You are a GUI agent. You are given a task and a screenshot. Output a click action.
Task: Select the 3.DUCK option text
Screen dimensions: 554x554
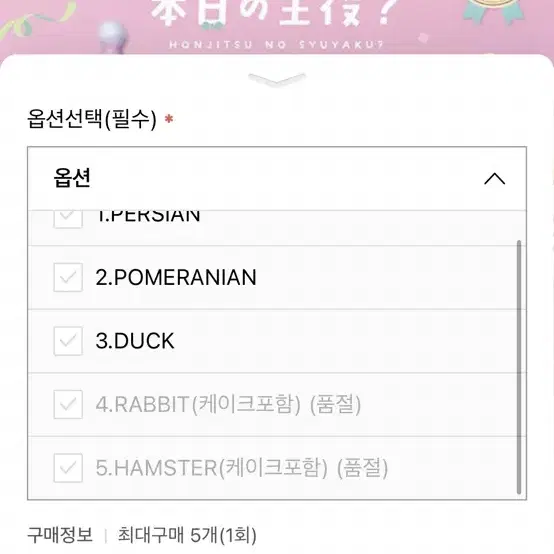[x=135, y=341]
